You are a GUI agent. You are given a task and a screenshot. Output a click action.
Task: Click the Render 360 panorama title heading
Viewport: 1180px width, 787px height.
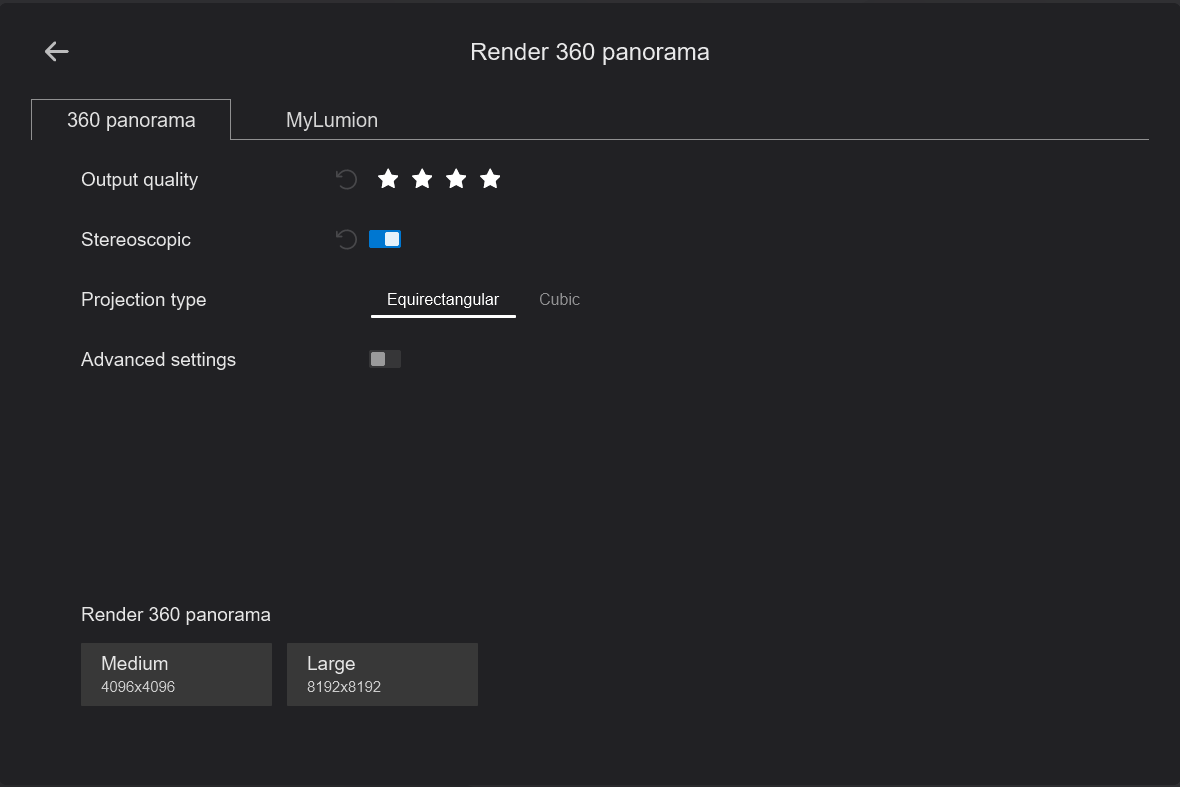coord(589,52)
